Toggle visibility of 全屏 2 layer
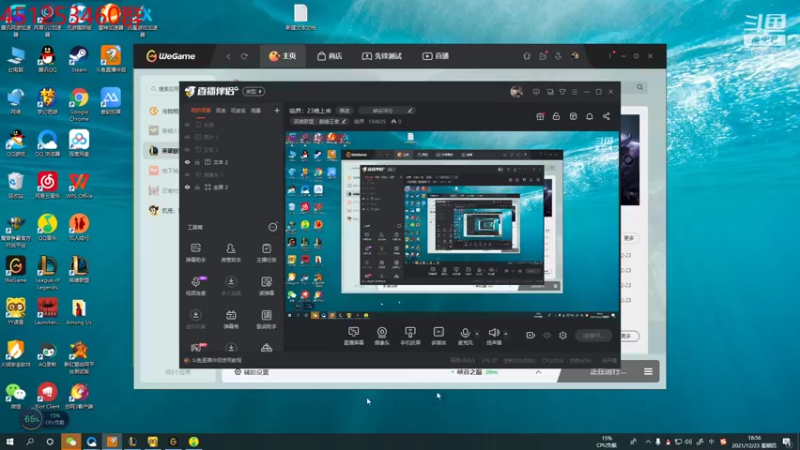Image resolution: width=800 pixels, height=450 pixels. [x=187, y=187]
